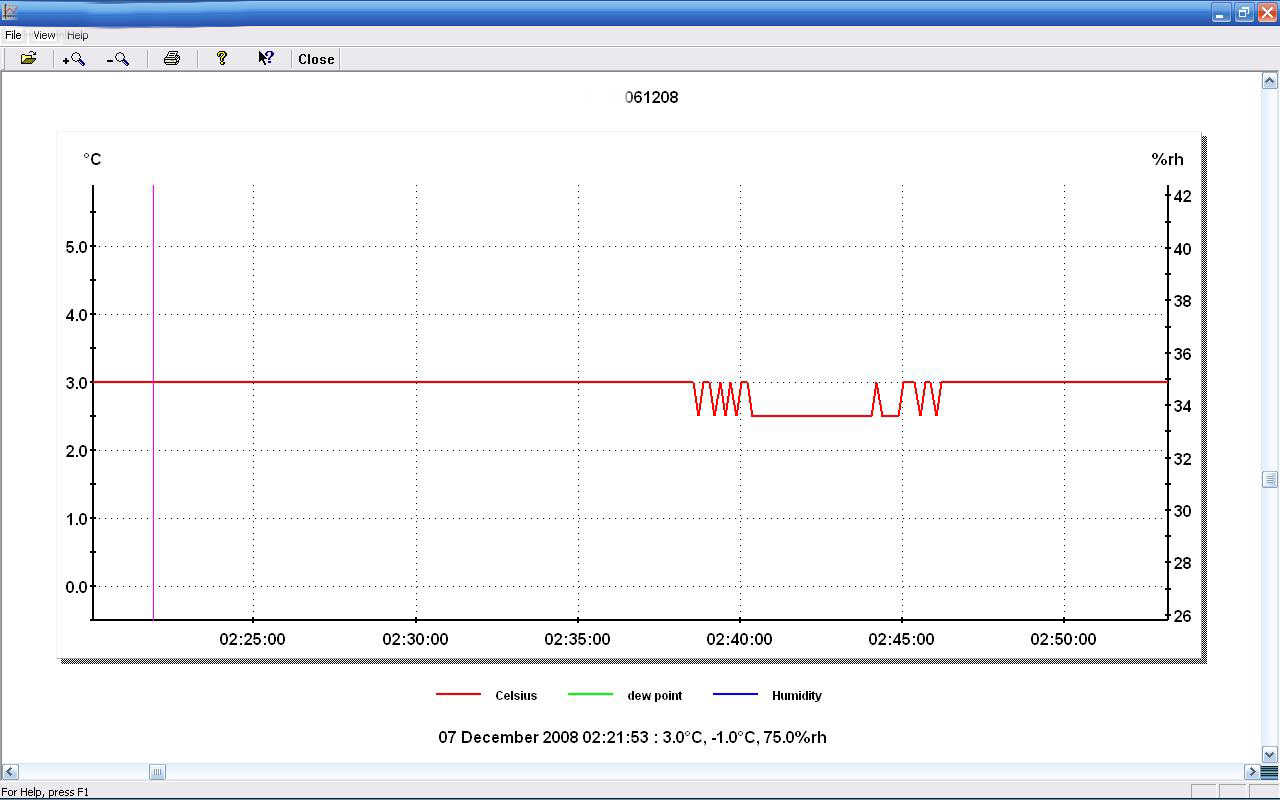Open the File menu
Image resolution: width=1280 pixels, height=800 pixels.
pyautogui.click(x=13, y=35)
